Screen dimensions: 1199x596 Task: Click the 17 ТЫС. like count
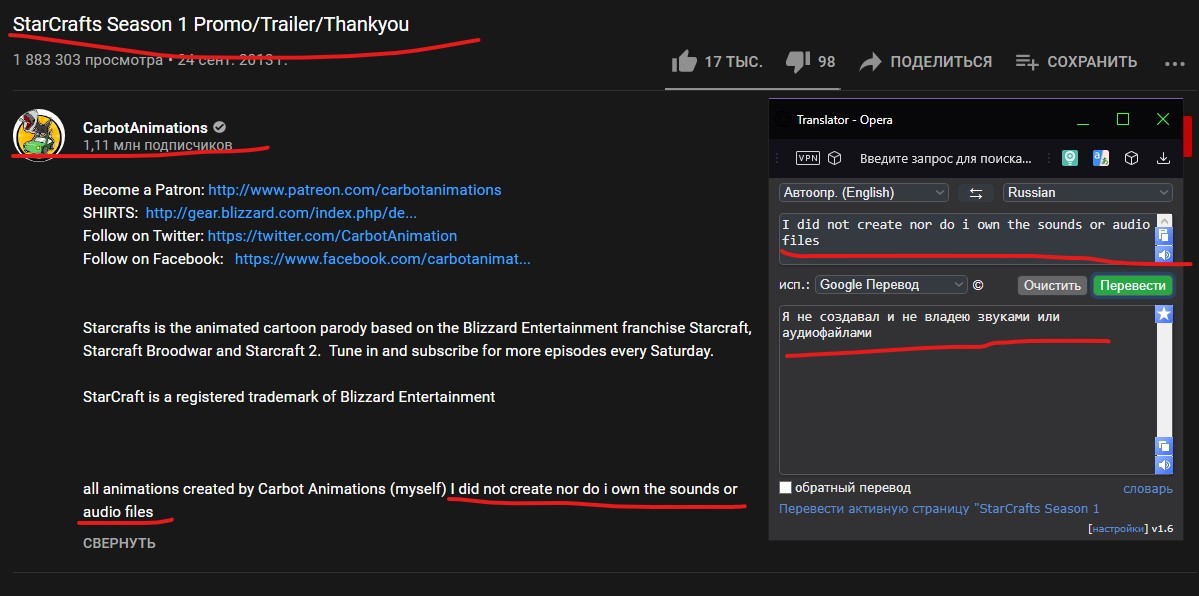[733, 62]
